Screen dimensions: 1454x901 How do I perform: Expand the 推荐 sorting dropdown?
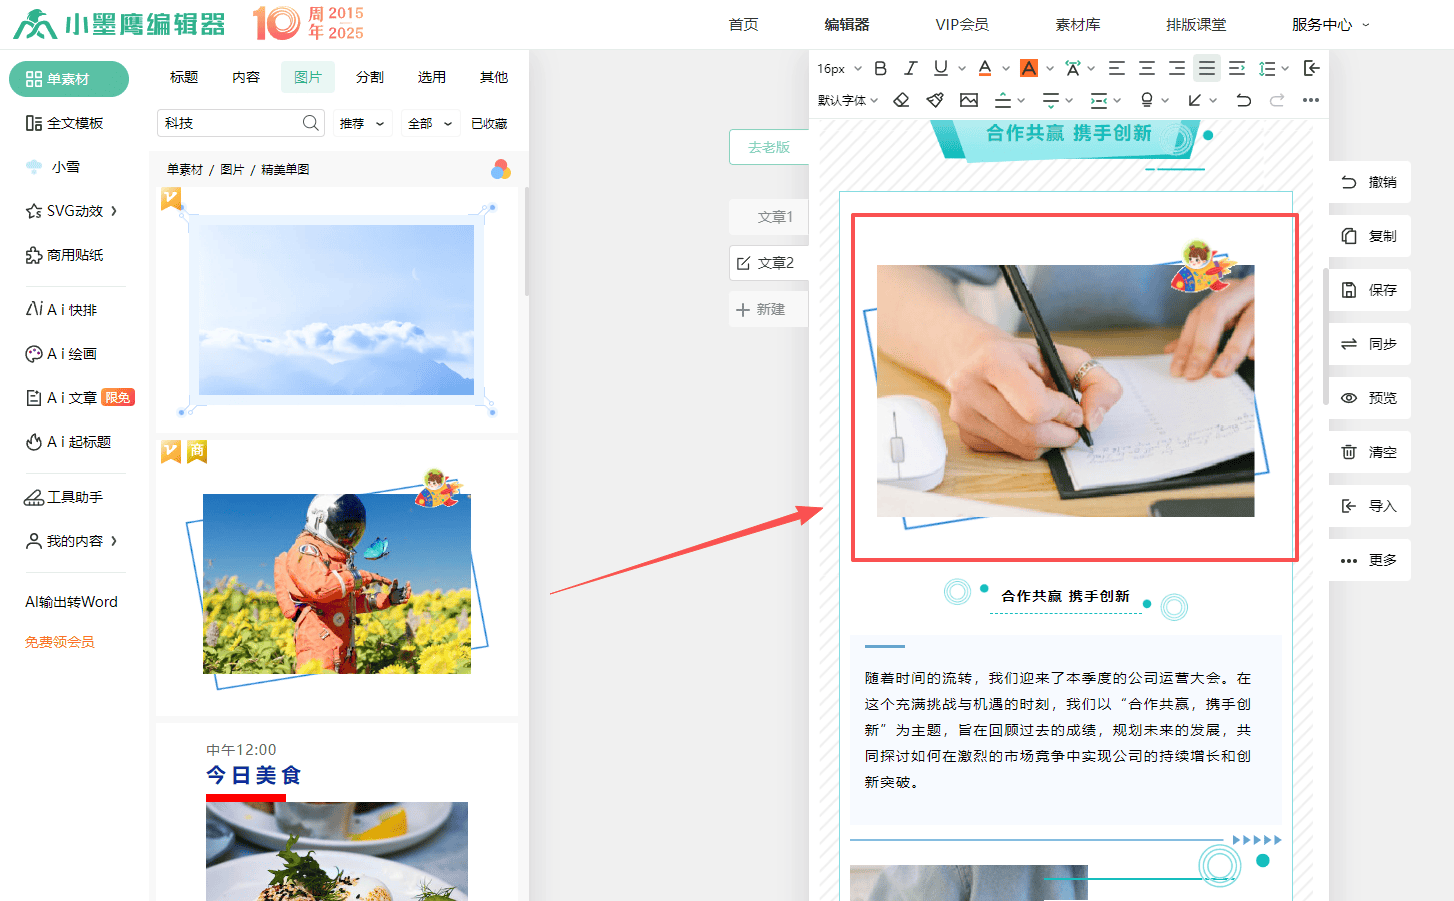tap(361, 123)
